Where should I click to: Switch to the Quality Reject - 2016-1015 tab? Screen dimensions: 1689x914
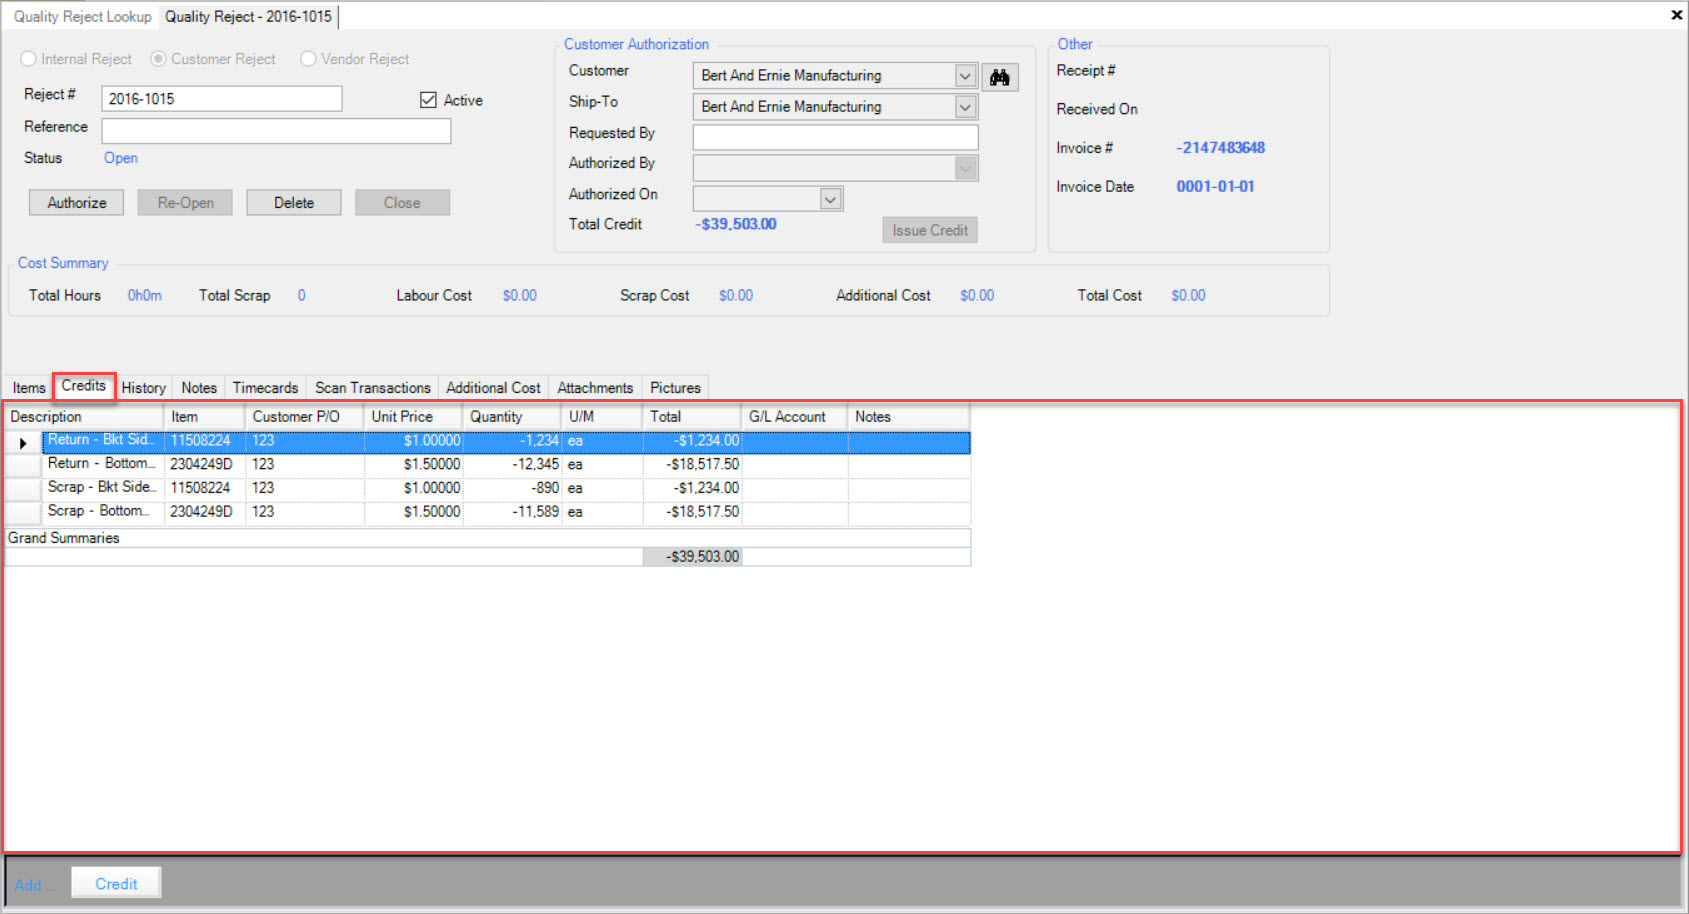click(x=248, y=17)
